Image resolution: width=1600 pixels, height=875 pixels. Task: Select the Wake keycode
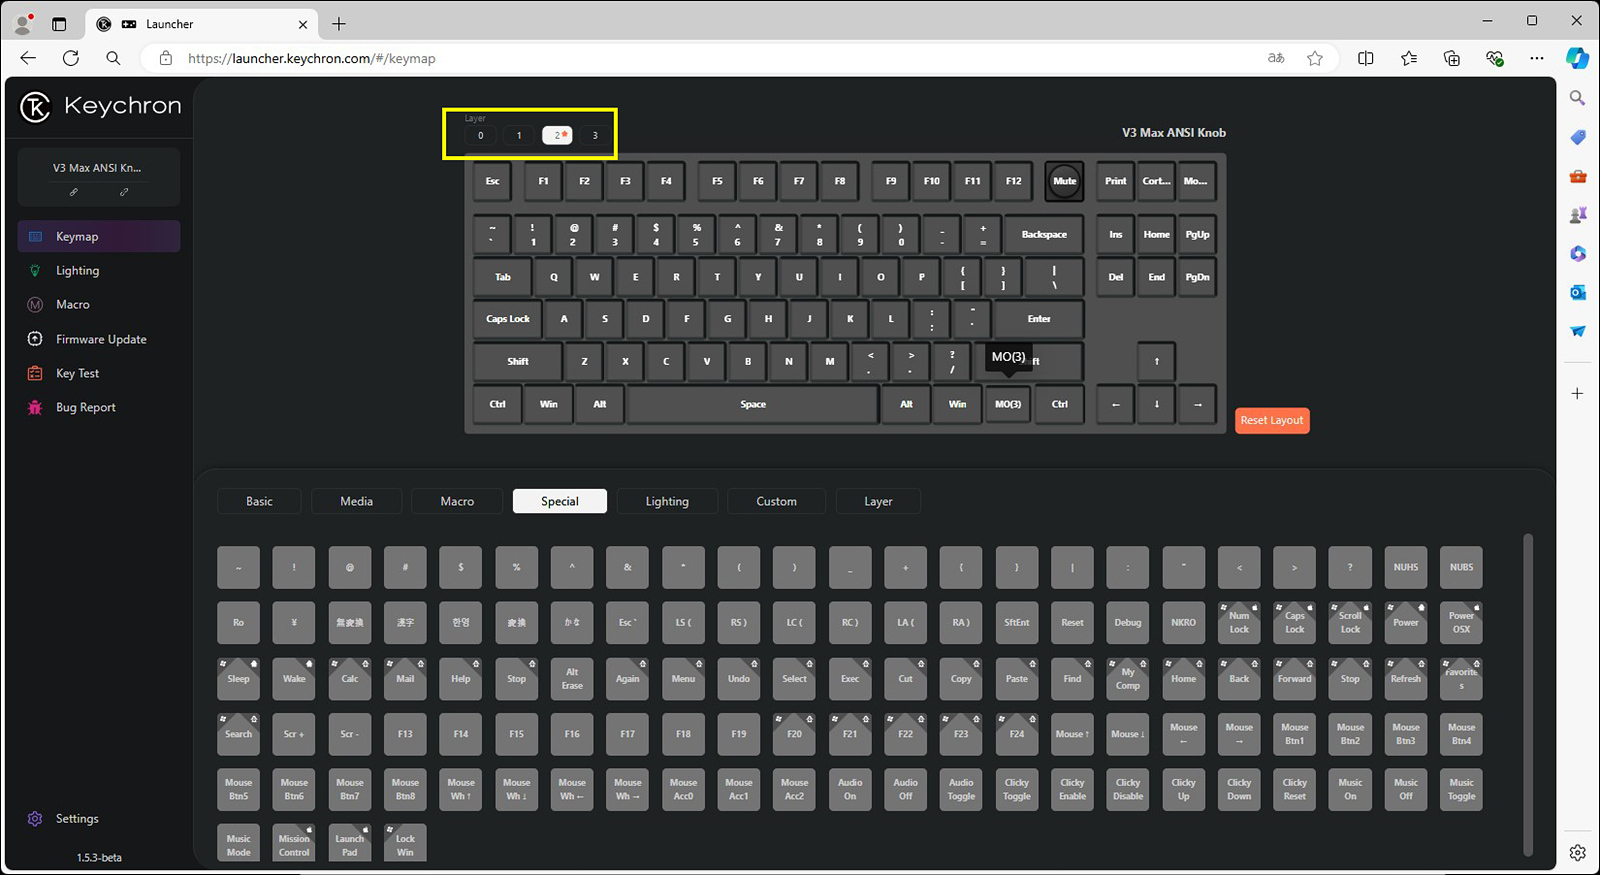click(294, 678)
